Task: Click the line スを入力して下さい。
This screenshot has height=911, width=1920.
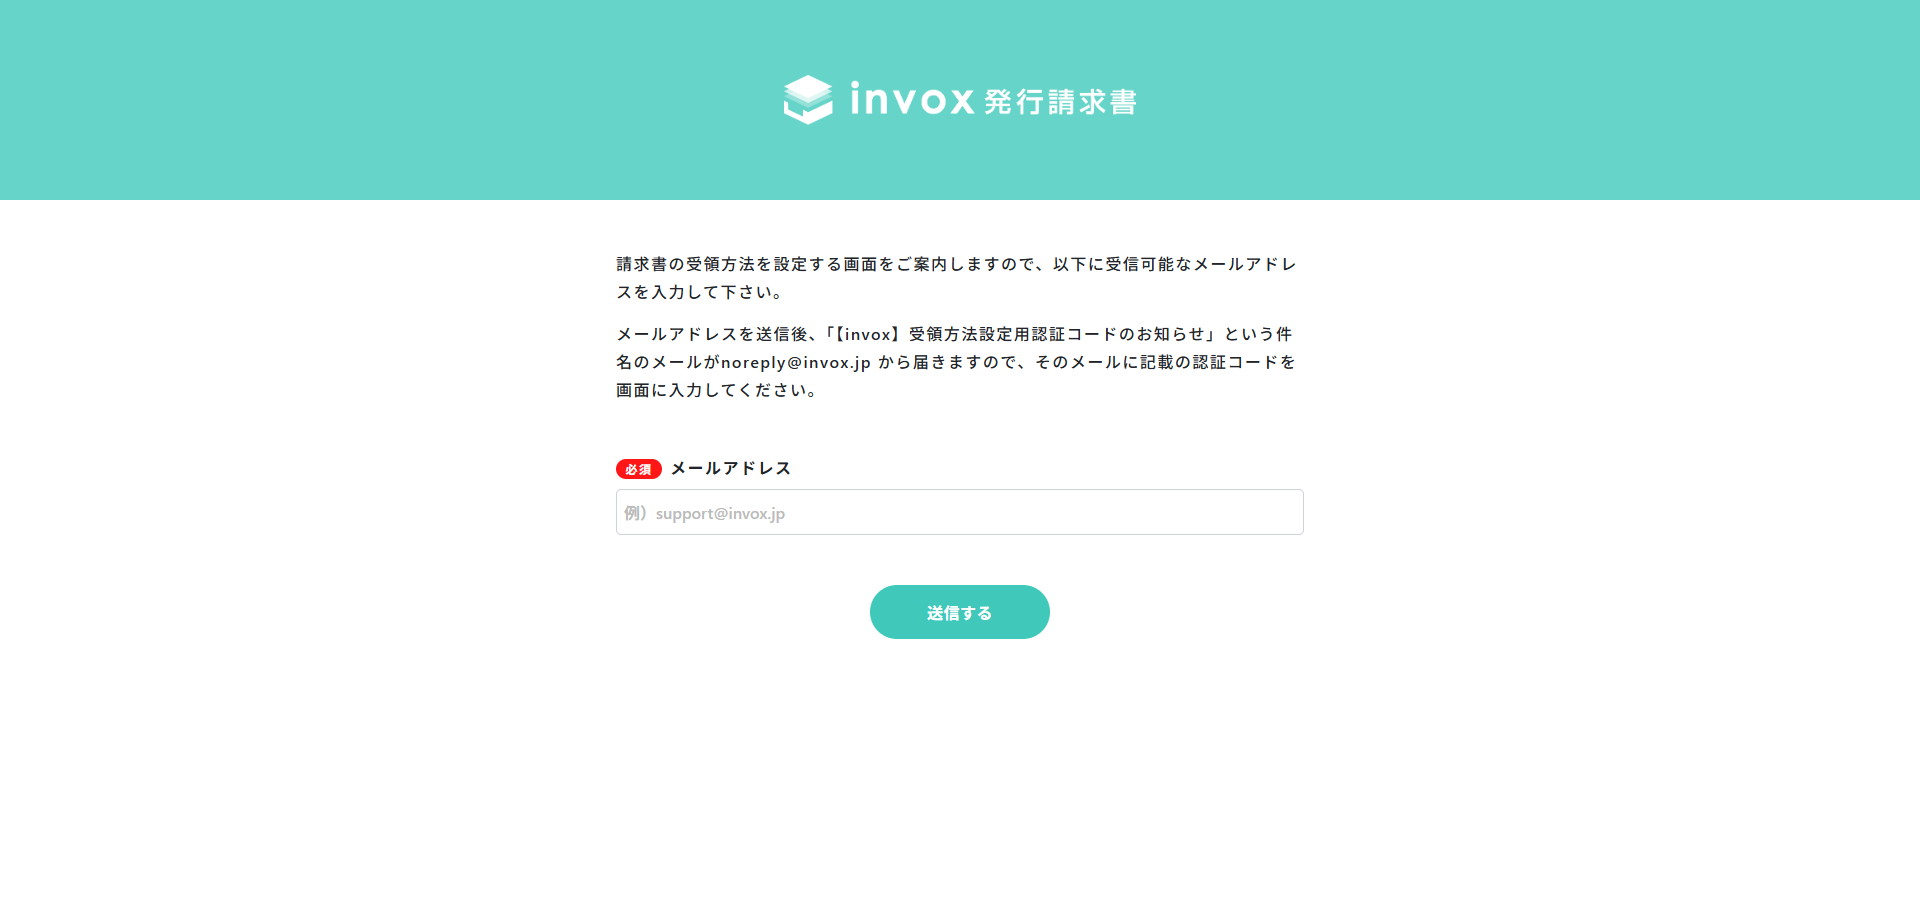Action: click(x=700, y=292)
